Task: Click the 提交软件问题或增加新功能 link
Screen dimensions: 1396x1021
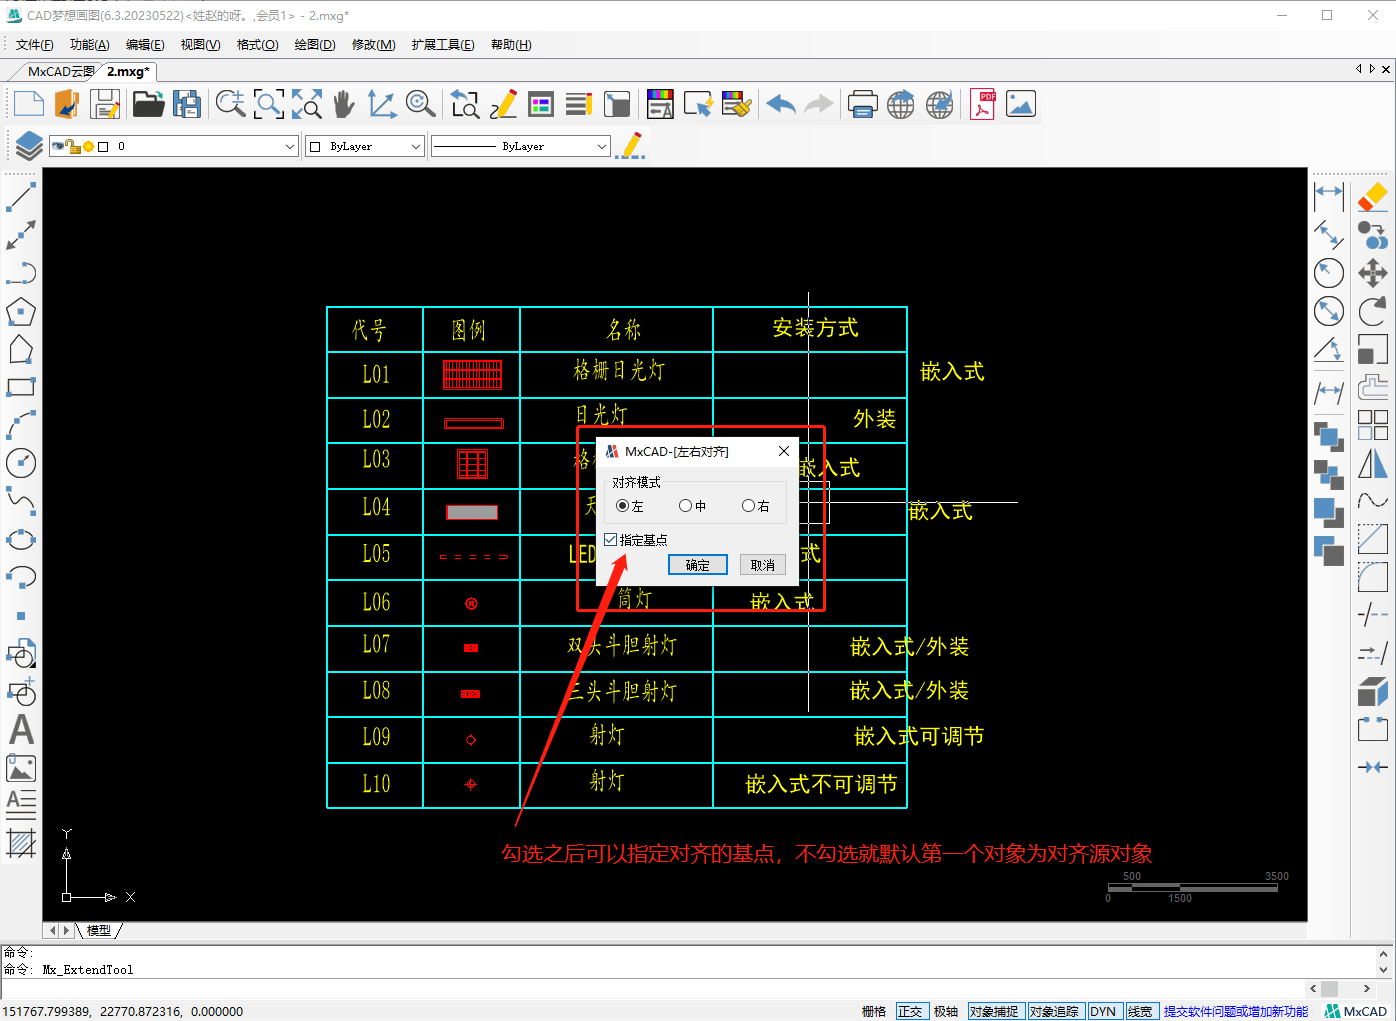Action: tap(1235, 1011)
